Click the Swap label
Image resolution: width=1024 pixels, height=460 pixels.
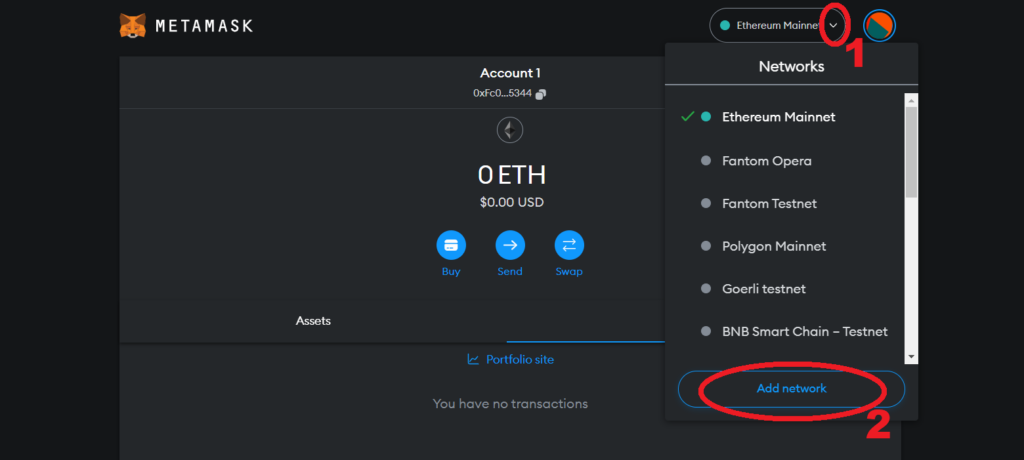569,272
